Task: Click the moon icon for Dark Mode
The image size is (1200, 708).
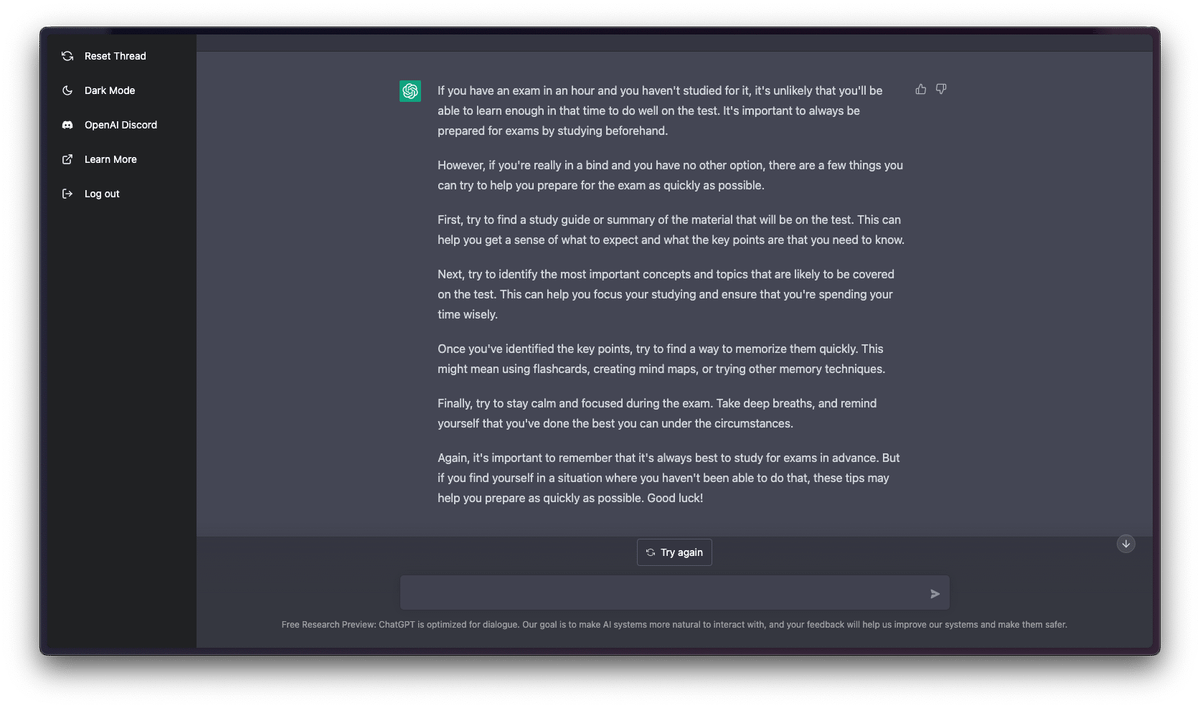Action: pos(67,91)
